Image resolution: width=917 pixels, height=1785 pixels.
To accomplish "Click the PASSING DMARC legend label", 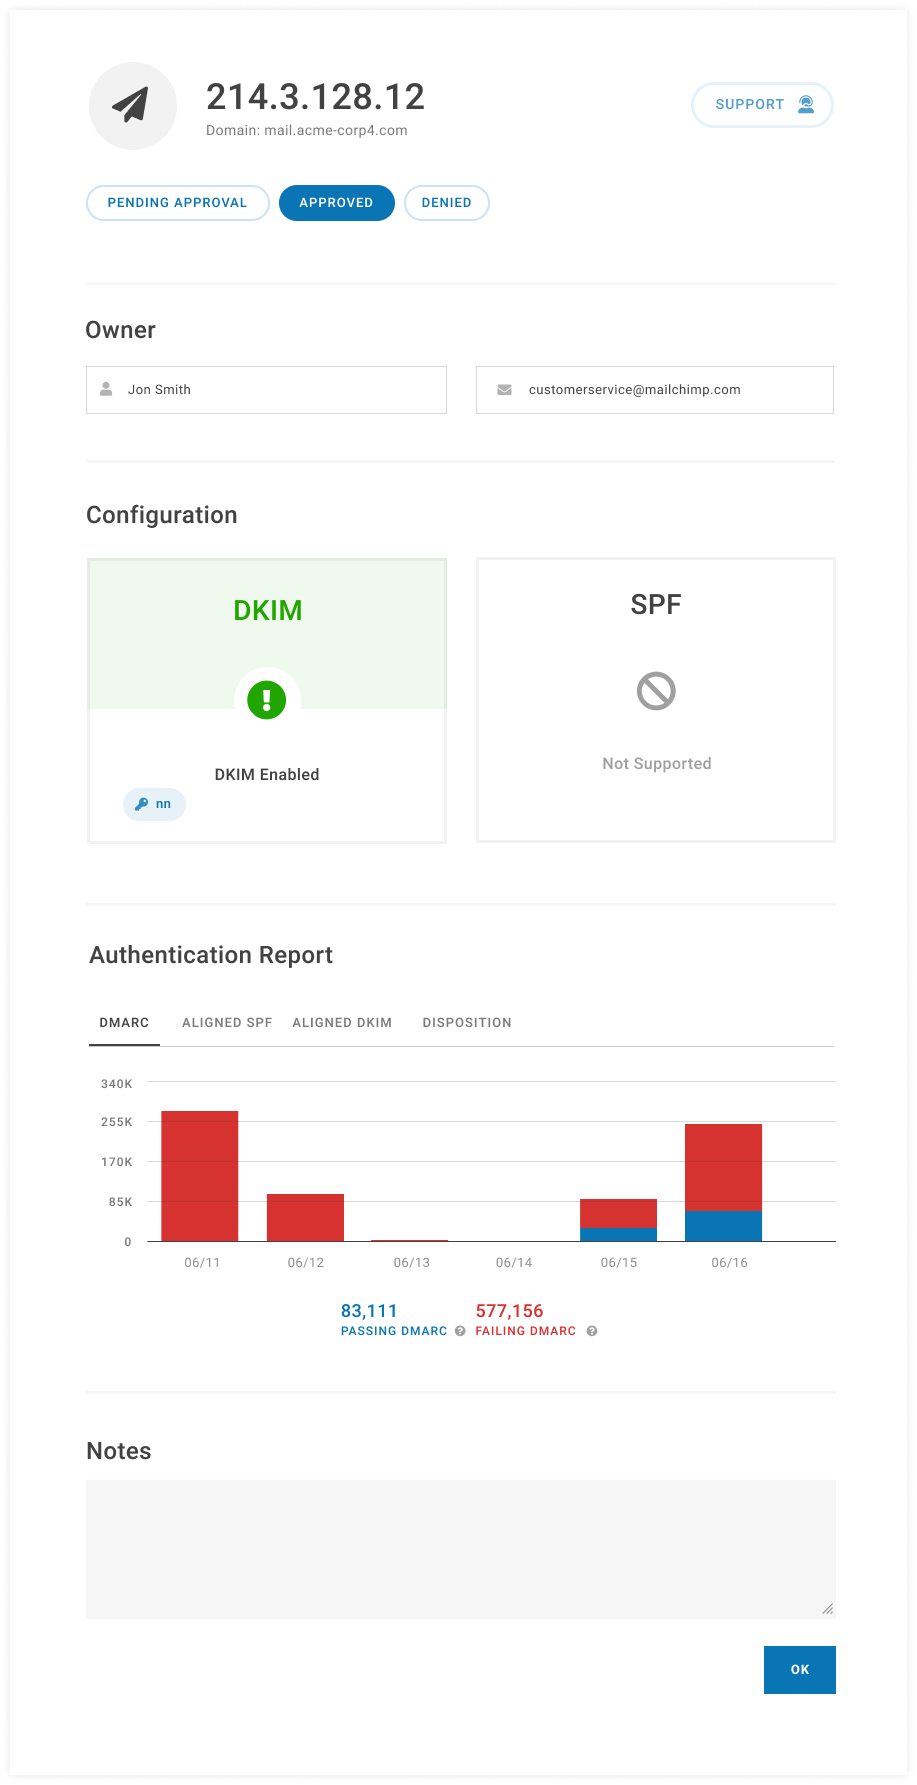I will (x=394, y=1331).
